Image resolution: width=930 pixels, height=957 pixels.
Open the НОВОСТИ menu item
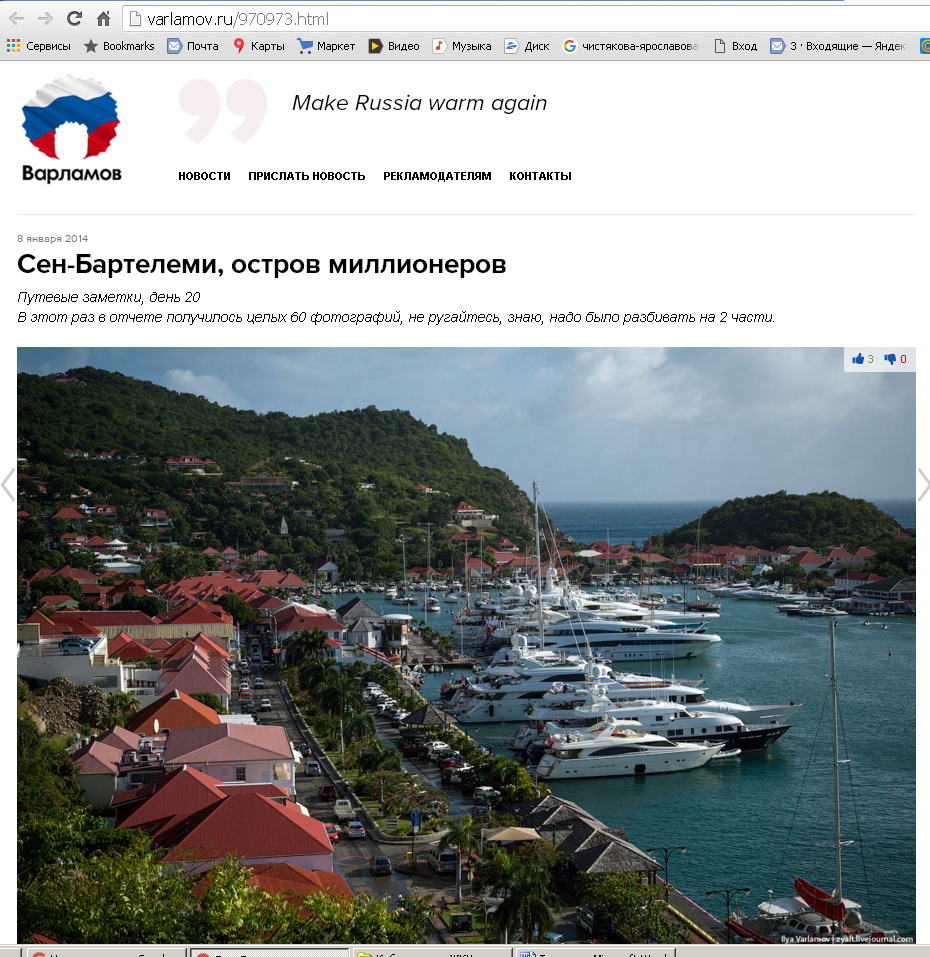pos(204,176)
